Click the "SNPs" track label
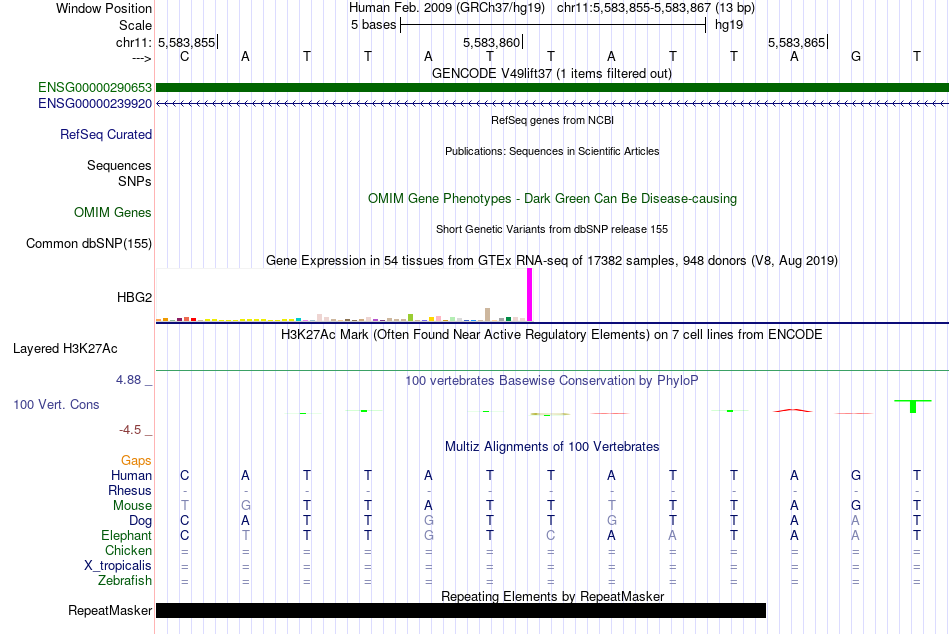Viewport: 950px width, 634px height. pyautogui.click(x=135, y=181)
